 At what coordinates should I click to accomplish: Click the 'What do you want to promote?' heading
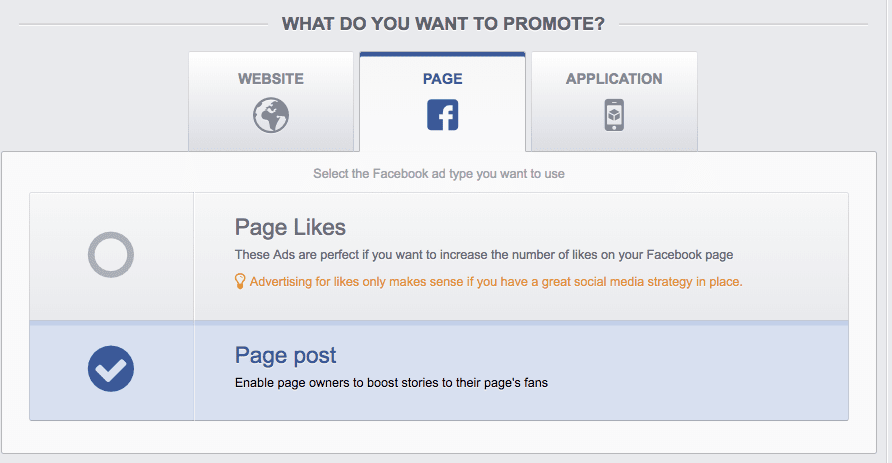pos(443,23)
